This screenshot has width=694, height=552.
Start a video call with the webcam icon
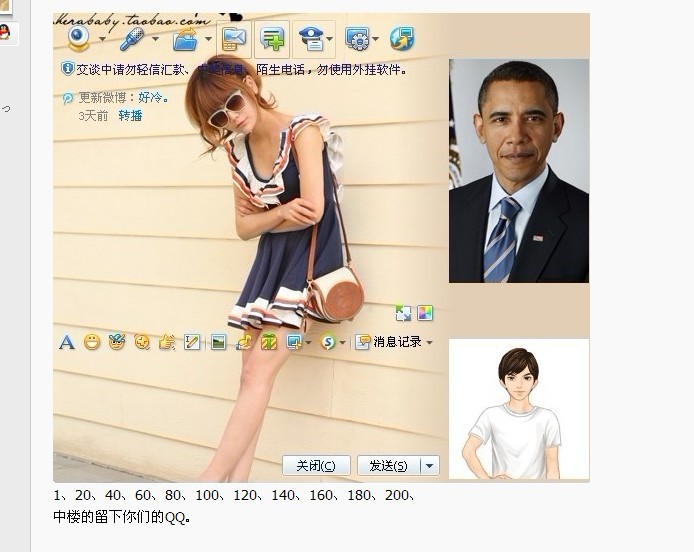coord(79,39)
